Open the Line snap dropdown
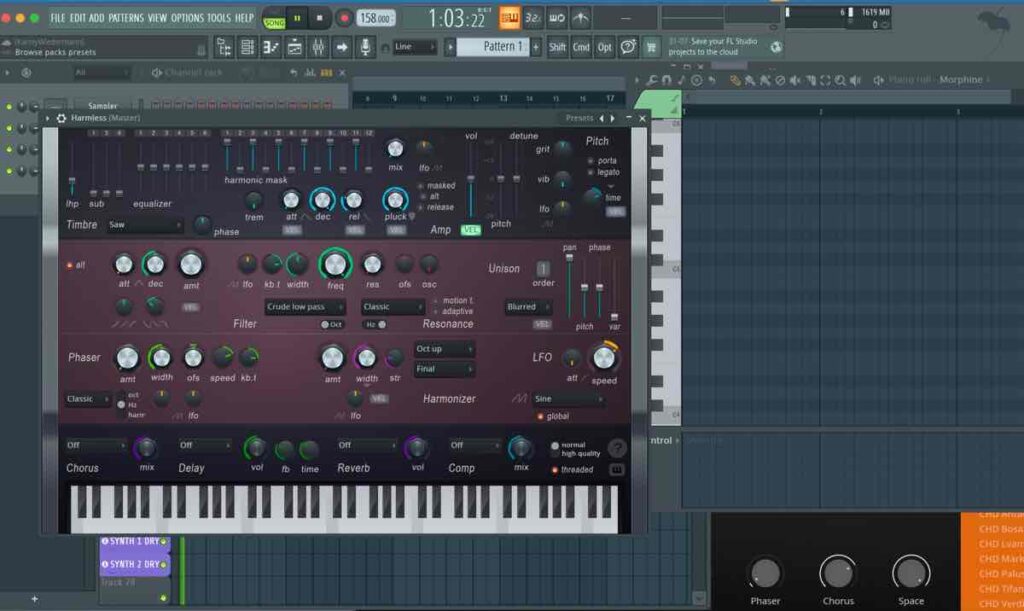Viewport: 1024px width, 611px height. (415, 47)
